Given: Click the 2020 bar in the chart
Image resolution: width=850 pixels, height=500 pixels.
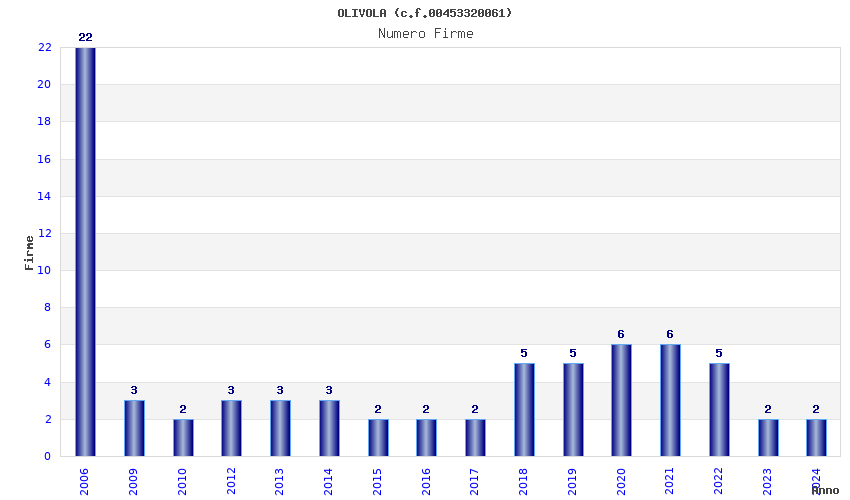Looking at the screenshot, I should 621,400.
